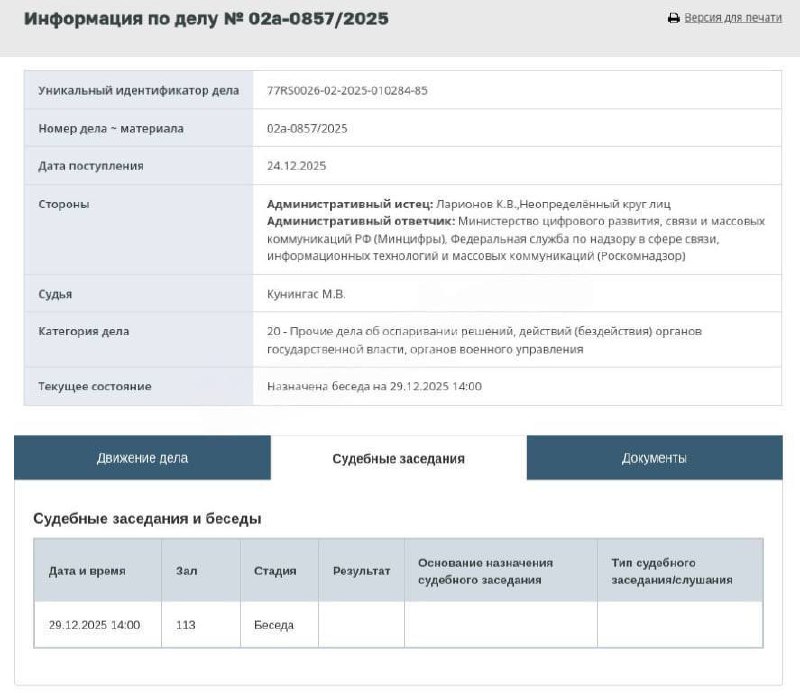Click the 'Административный истец' label
Viewport: 800px width, 697px height.
click(336, 204)
